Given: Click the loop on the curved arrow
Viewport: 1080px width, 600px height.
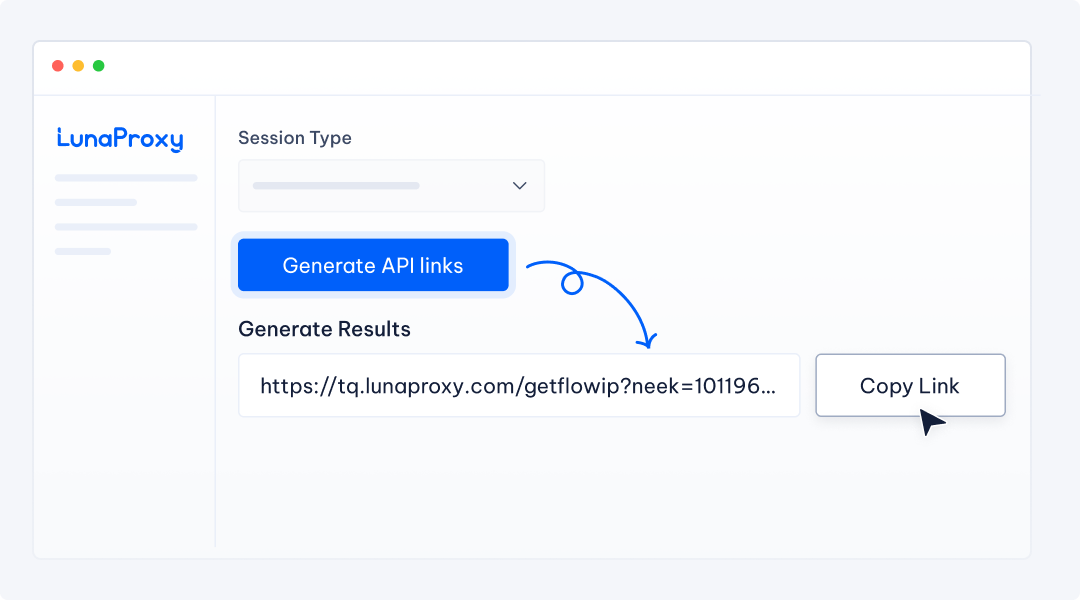Looking at the screenshot, I should point(572,285).
